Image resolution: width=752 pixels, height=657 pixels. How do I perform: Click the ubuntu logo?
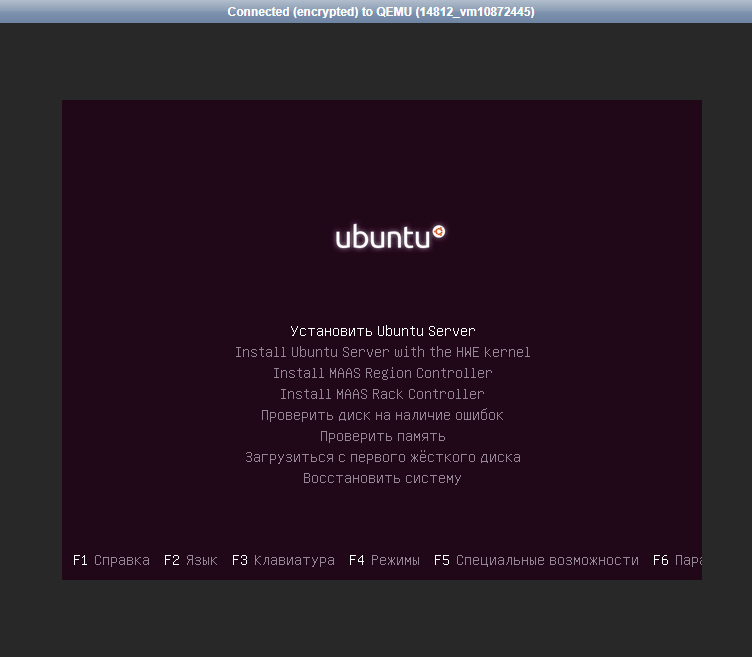[x=390, y=236]
